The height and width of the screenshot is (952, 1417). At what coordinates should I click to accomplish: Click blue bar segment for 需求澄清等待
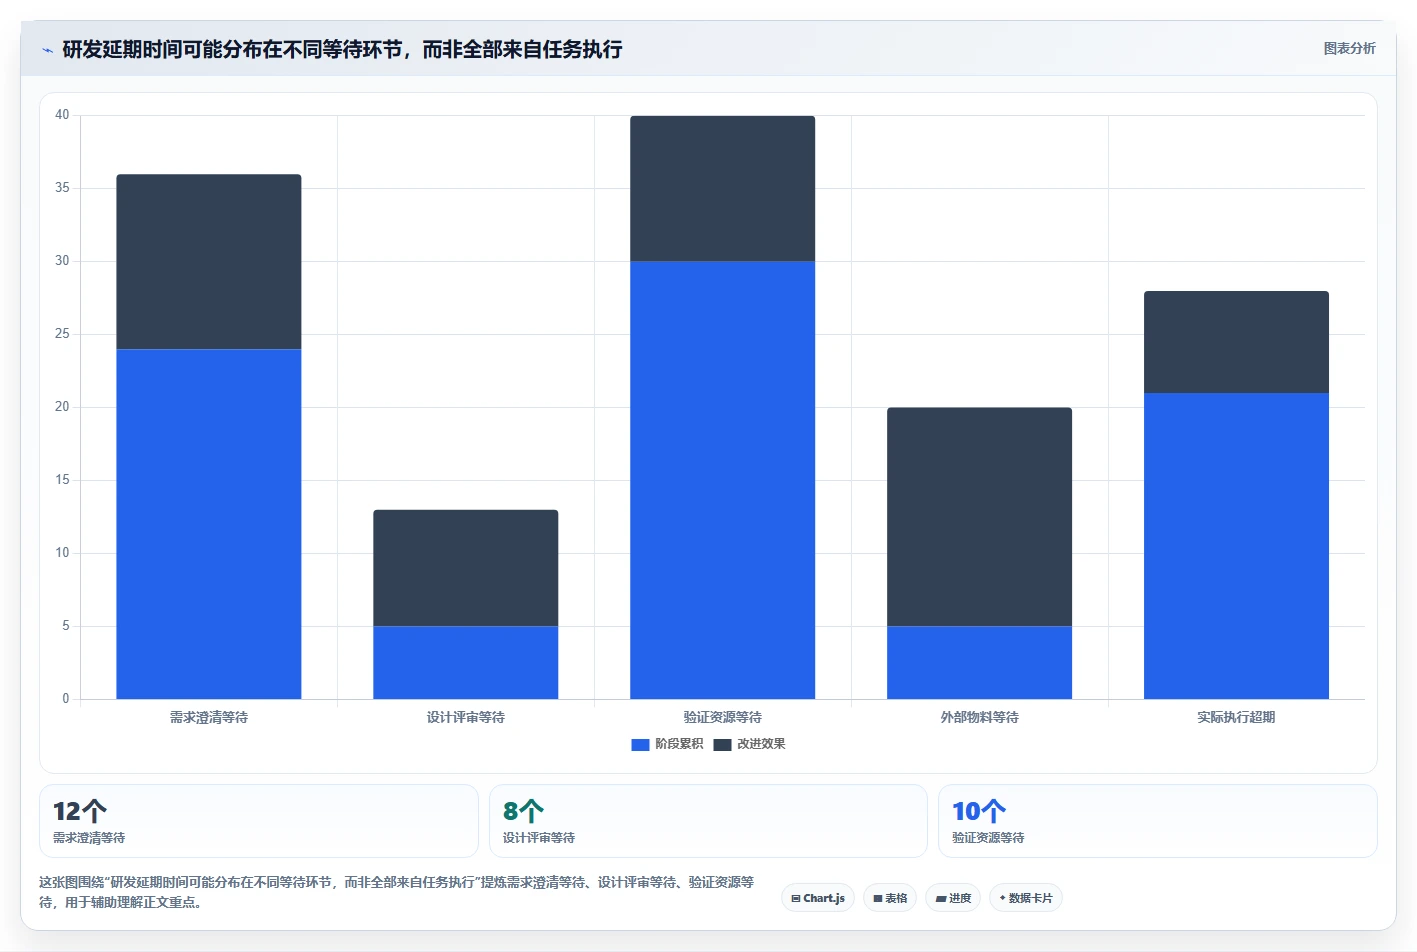[x=209, y=524]
